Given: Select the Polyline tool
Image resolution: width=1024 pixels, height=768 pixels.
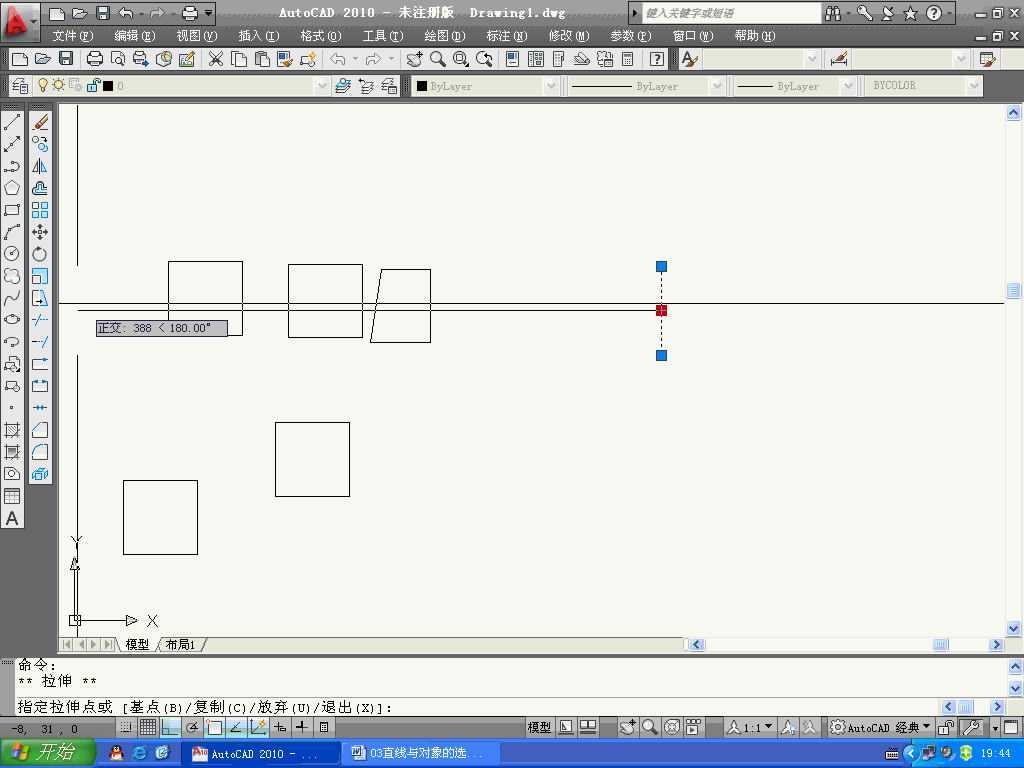Looking at the screenshot, I should click(12, 166).
